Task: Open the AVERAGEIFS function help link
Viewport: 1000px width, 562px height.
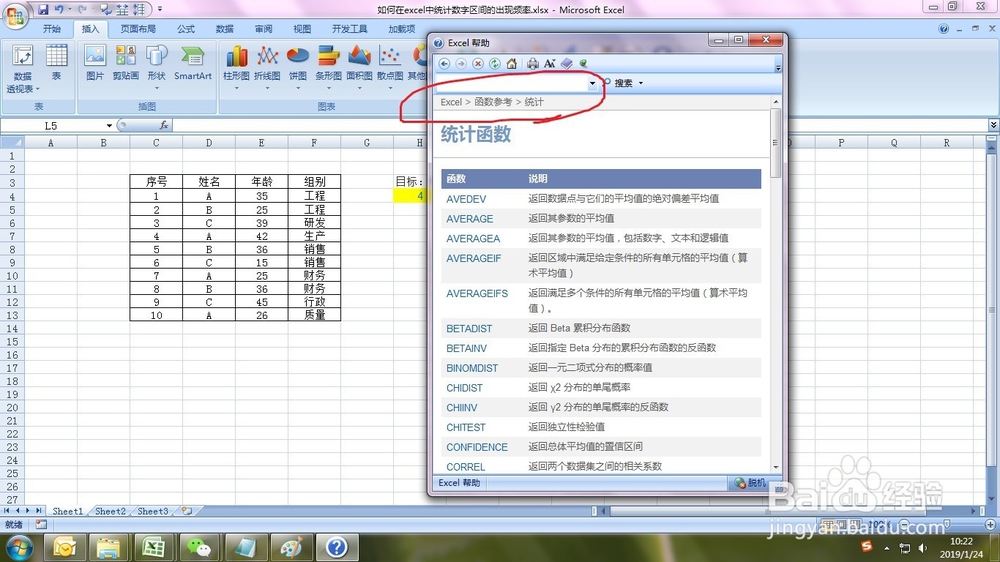Action: point(477,293)
